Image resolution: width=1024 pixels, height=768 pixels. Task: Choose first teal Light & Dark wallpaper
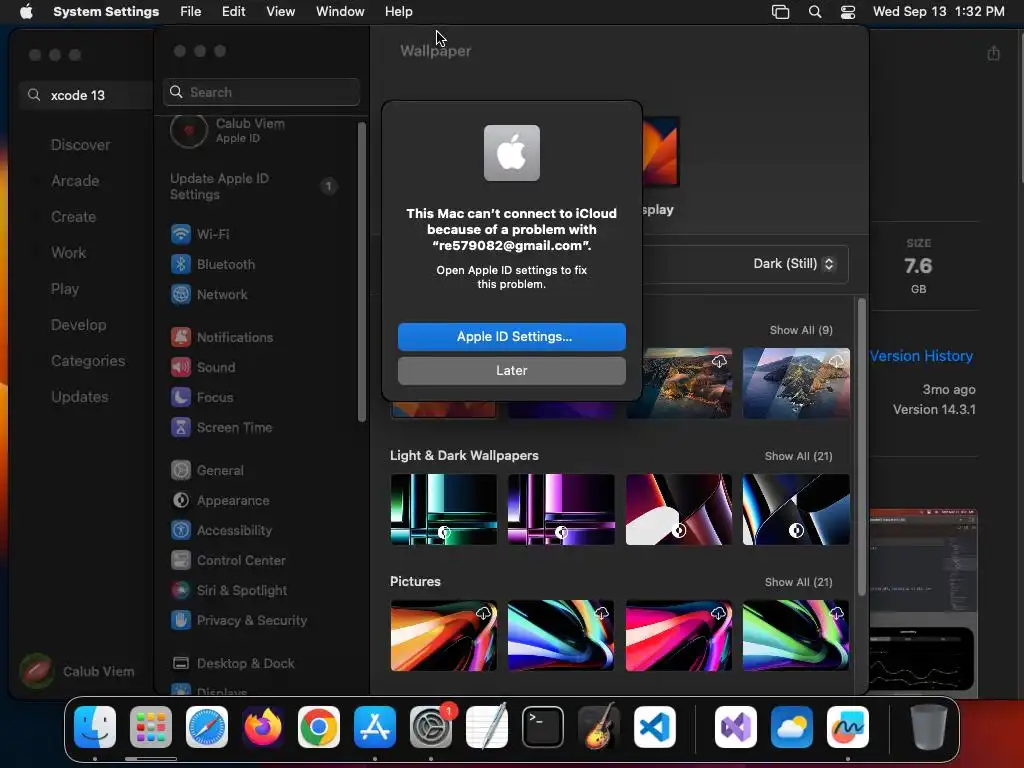click(x=443, y=509)
